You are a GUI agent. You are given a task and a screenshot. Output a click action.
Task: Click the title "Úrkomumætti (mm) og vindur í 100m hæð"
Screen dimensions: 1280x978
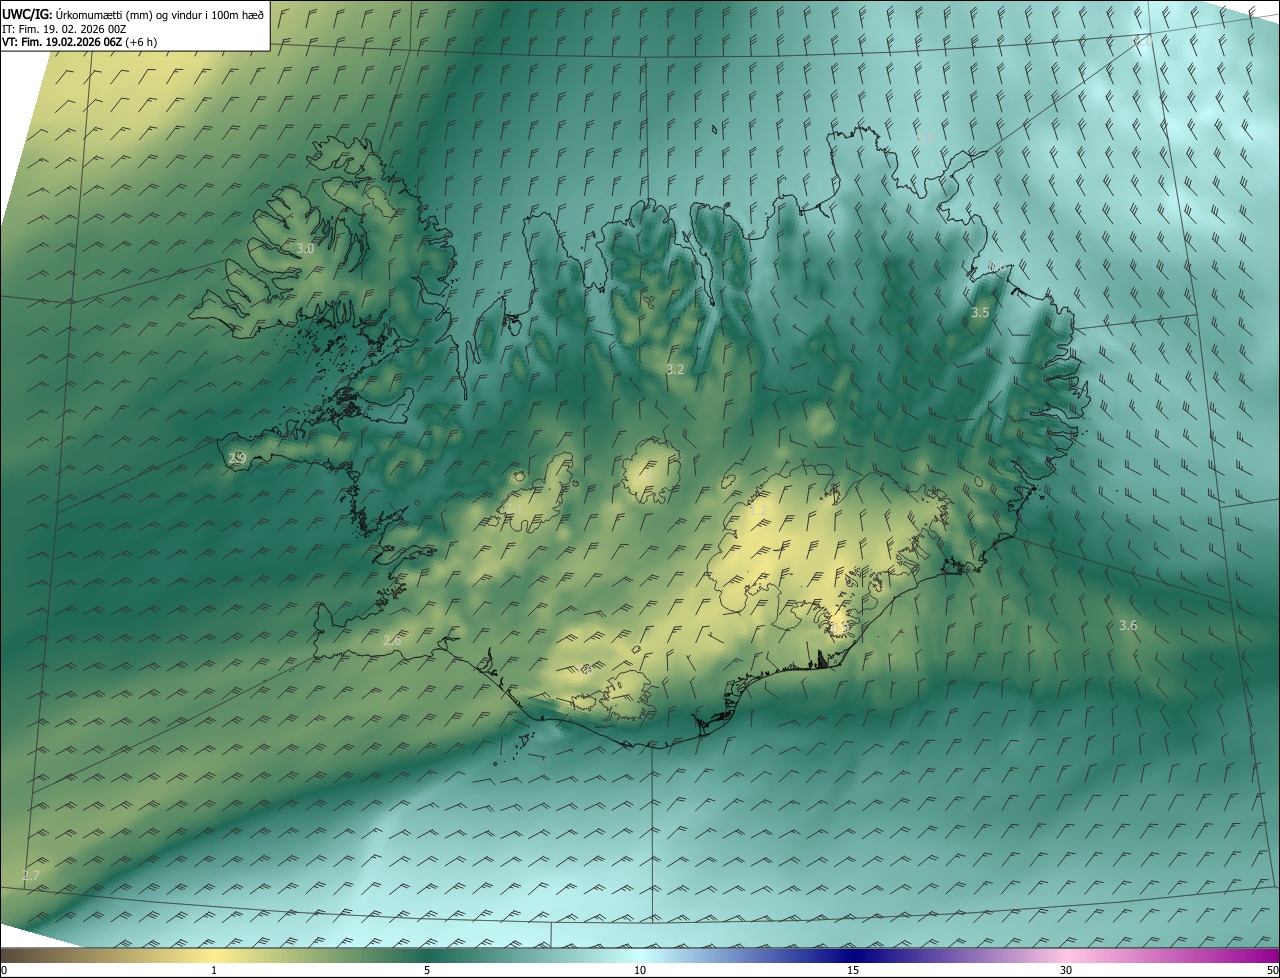pyautogui.click(x=160, y=14)
